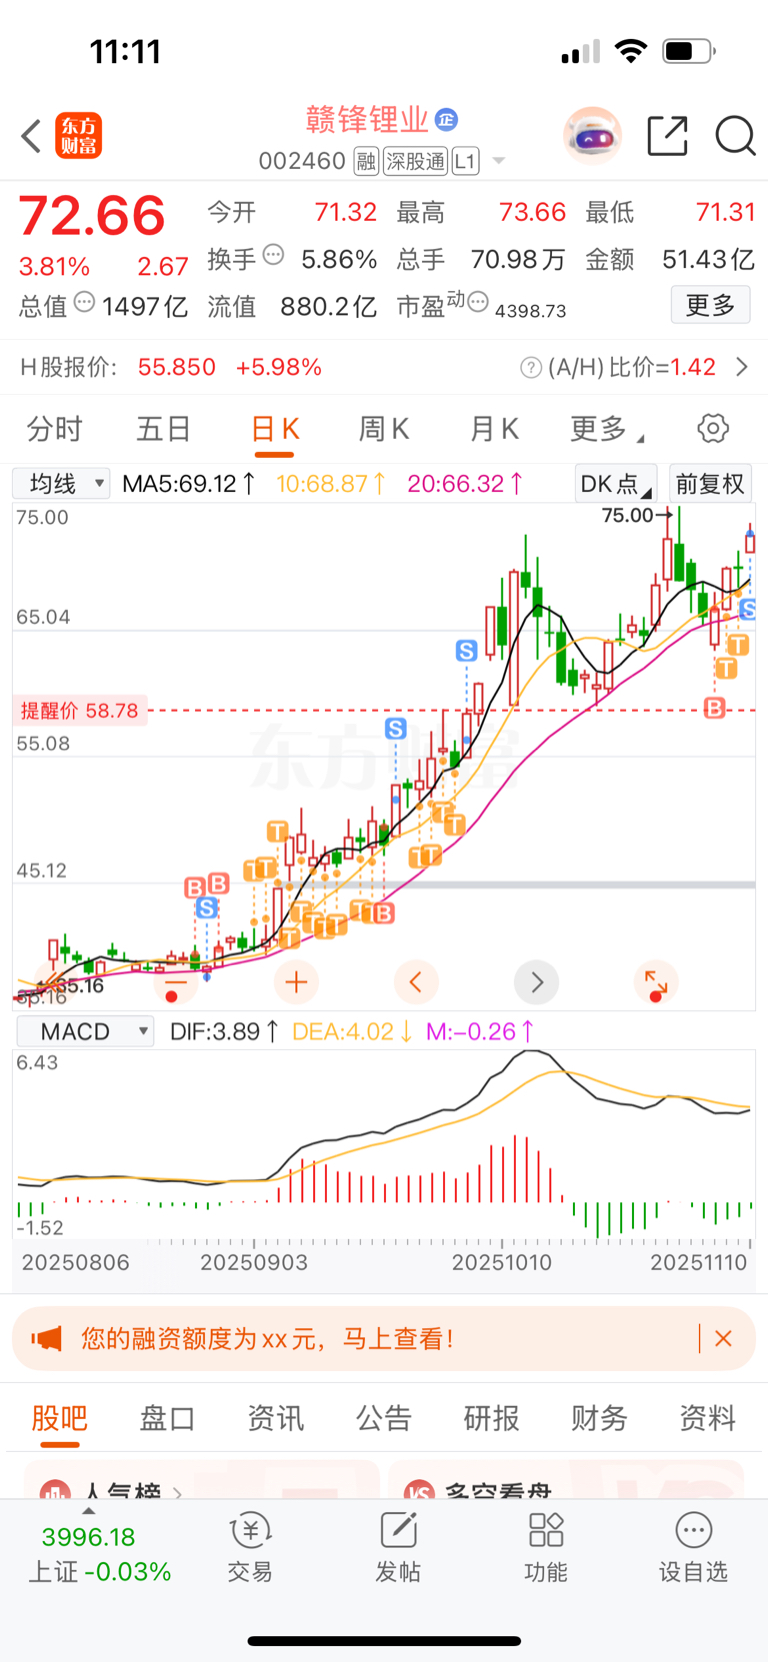Tap the DEA:4.02 value
The width and height of the screenshot is (768, 1663).
point(352,1032)
